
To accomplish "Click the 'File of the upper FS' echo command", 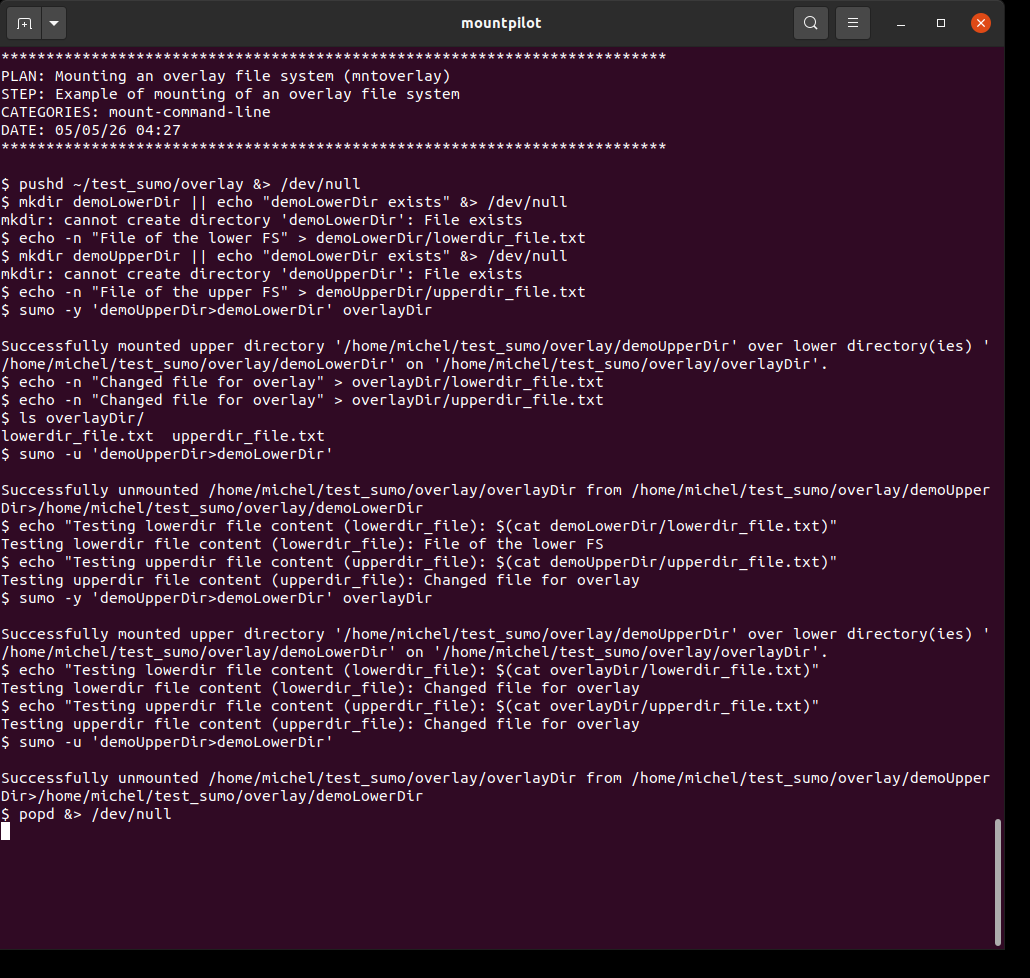I will 293,292.
